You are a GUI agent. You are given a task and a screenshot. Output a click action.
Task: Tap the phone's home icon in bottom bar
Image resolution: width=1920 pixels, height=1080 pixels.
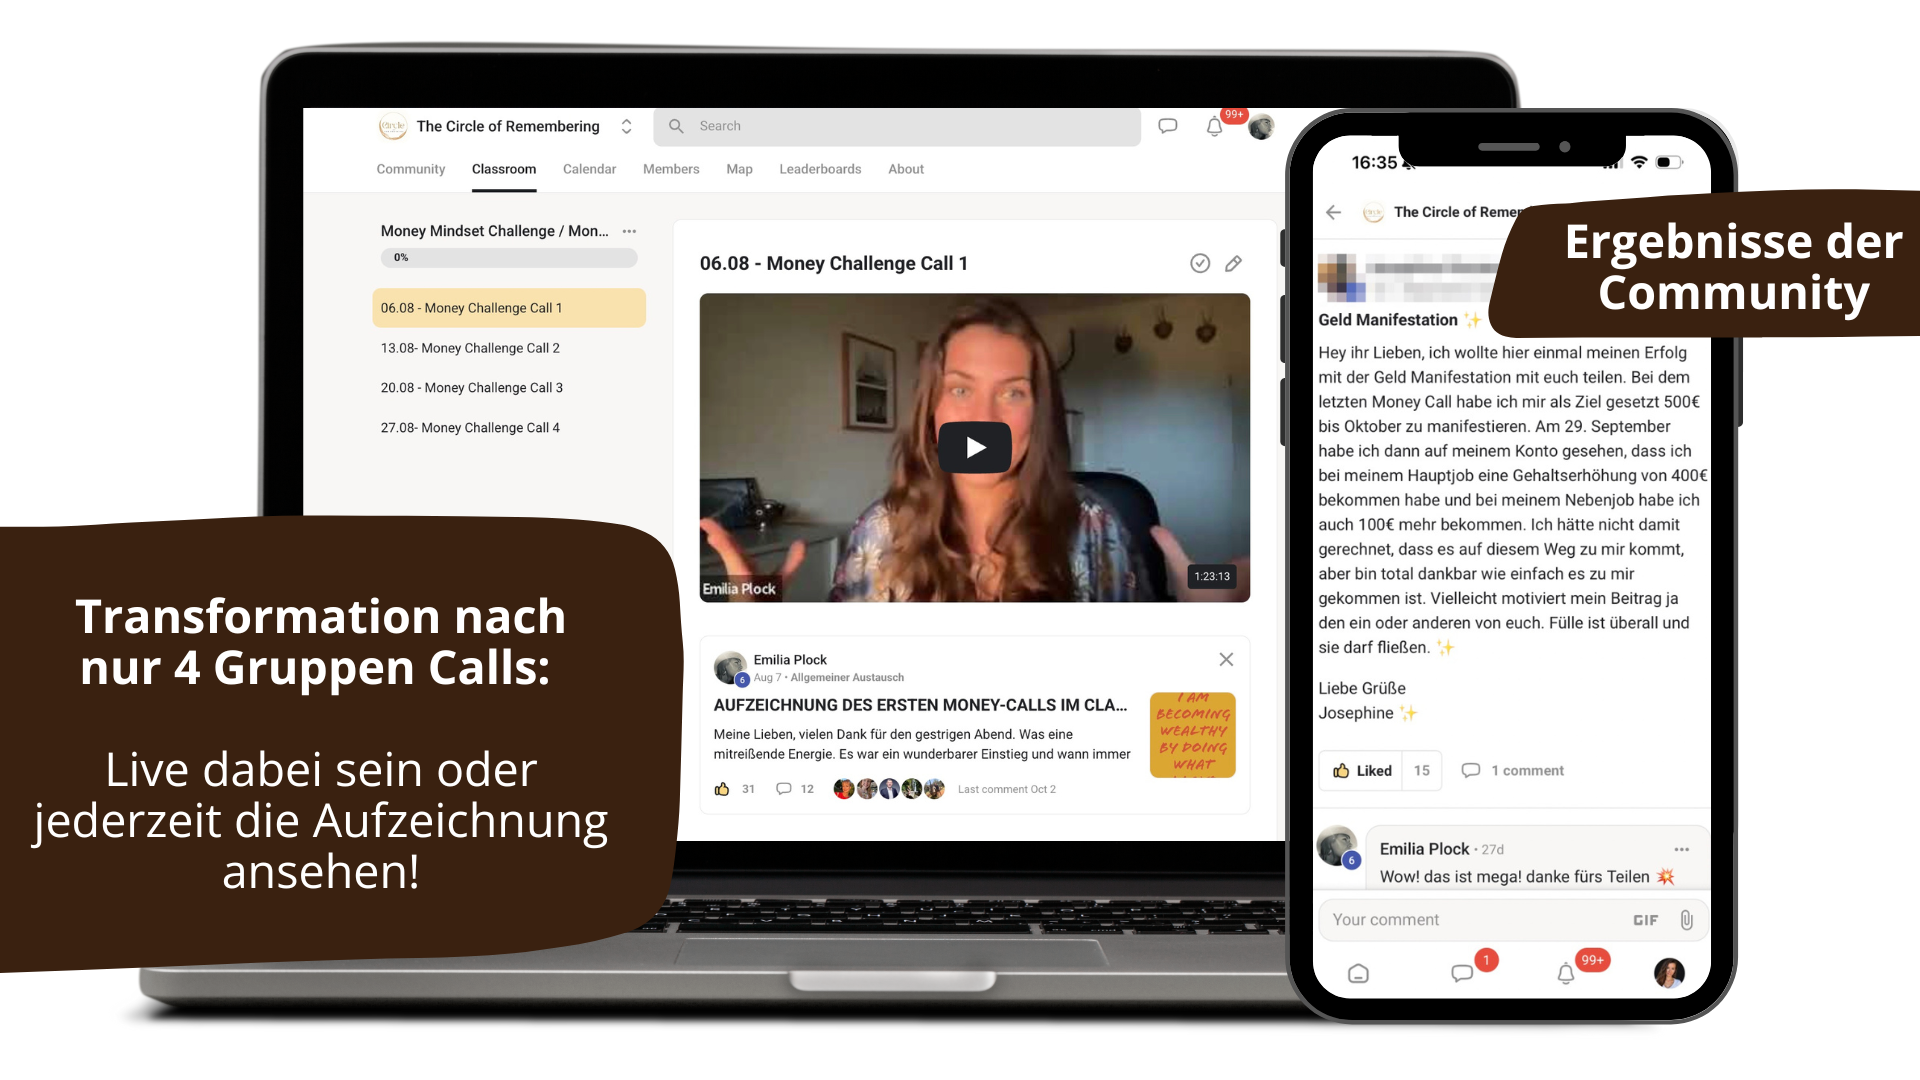point(1358,973)
